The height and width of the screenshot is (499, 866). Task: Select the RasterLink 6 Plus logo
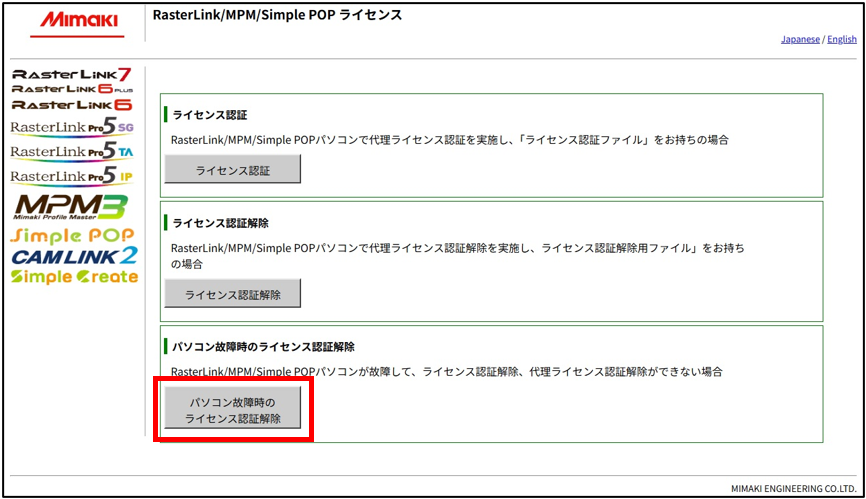click(72, 89)
